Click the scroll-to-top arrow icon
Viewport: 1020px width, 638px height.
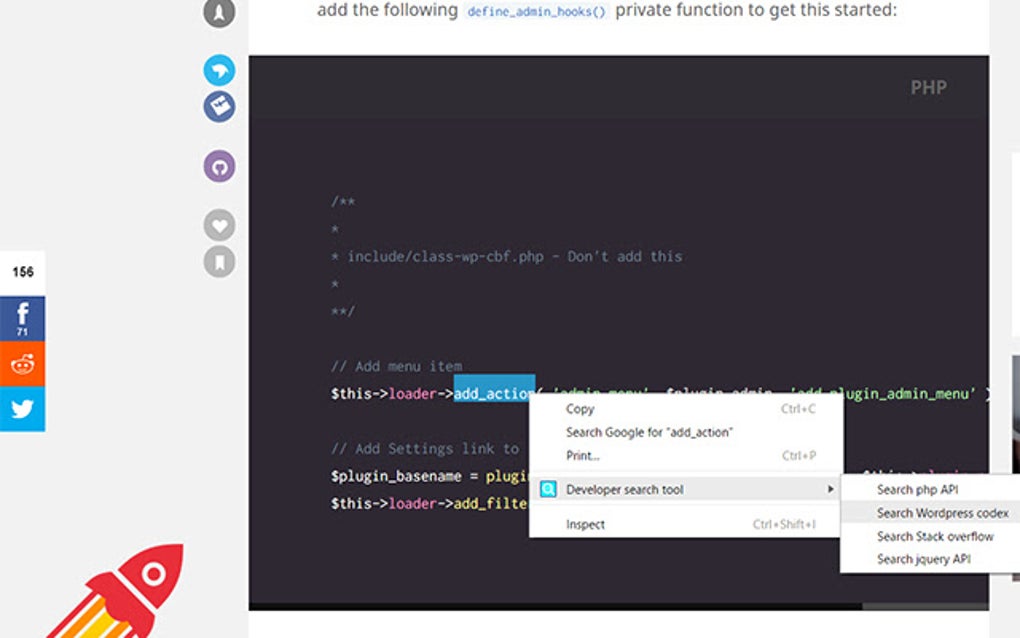tap(219, 13)
